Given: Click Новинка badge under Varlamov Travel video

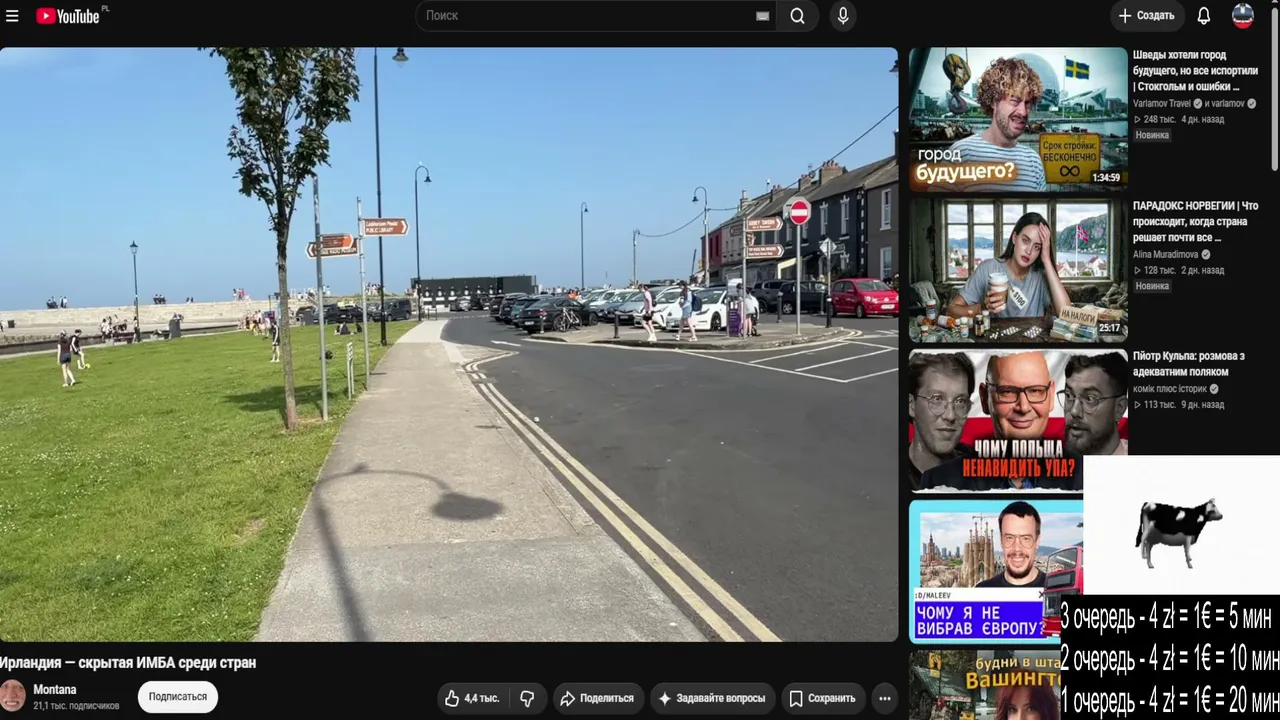Looking at the screenshot, I should tap(1152, 135).
